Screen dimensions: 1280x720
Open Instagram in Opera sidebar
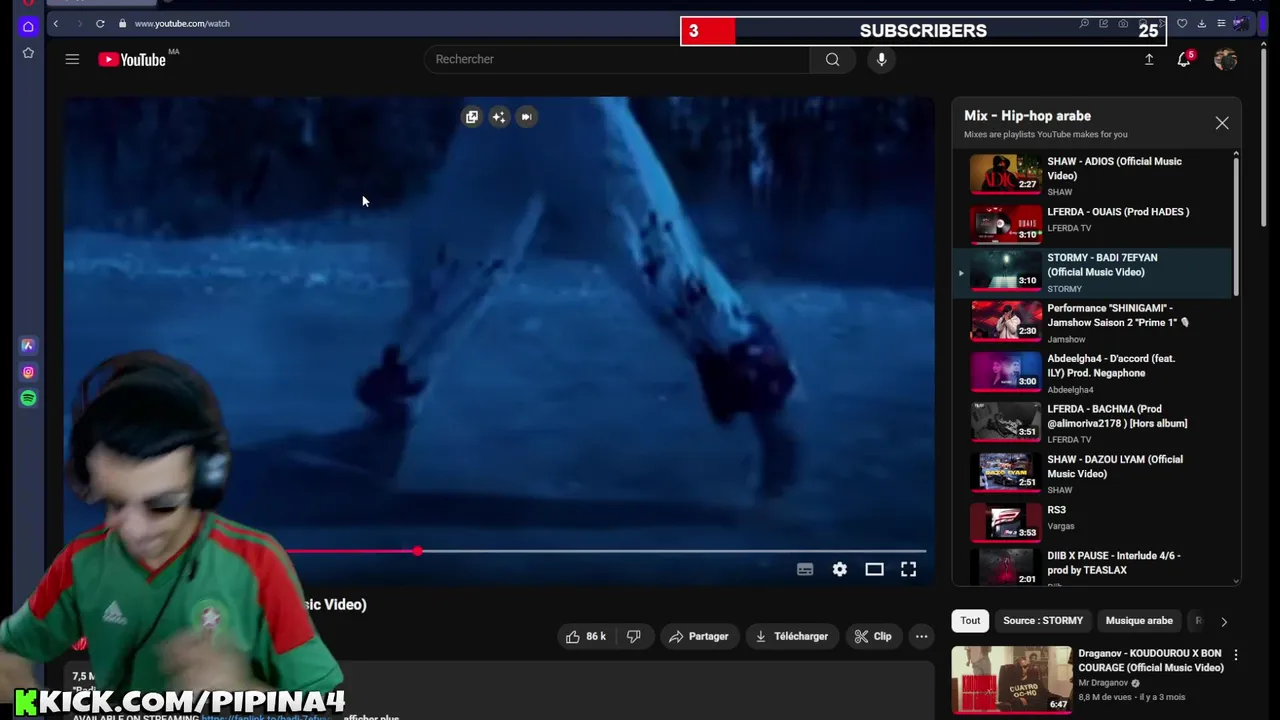point(28,372)
